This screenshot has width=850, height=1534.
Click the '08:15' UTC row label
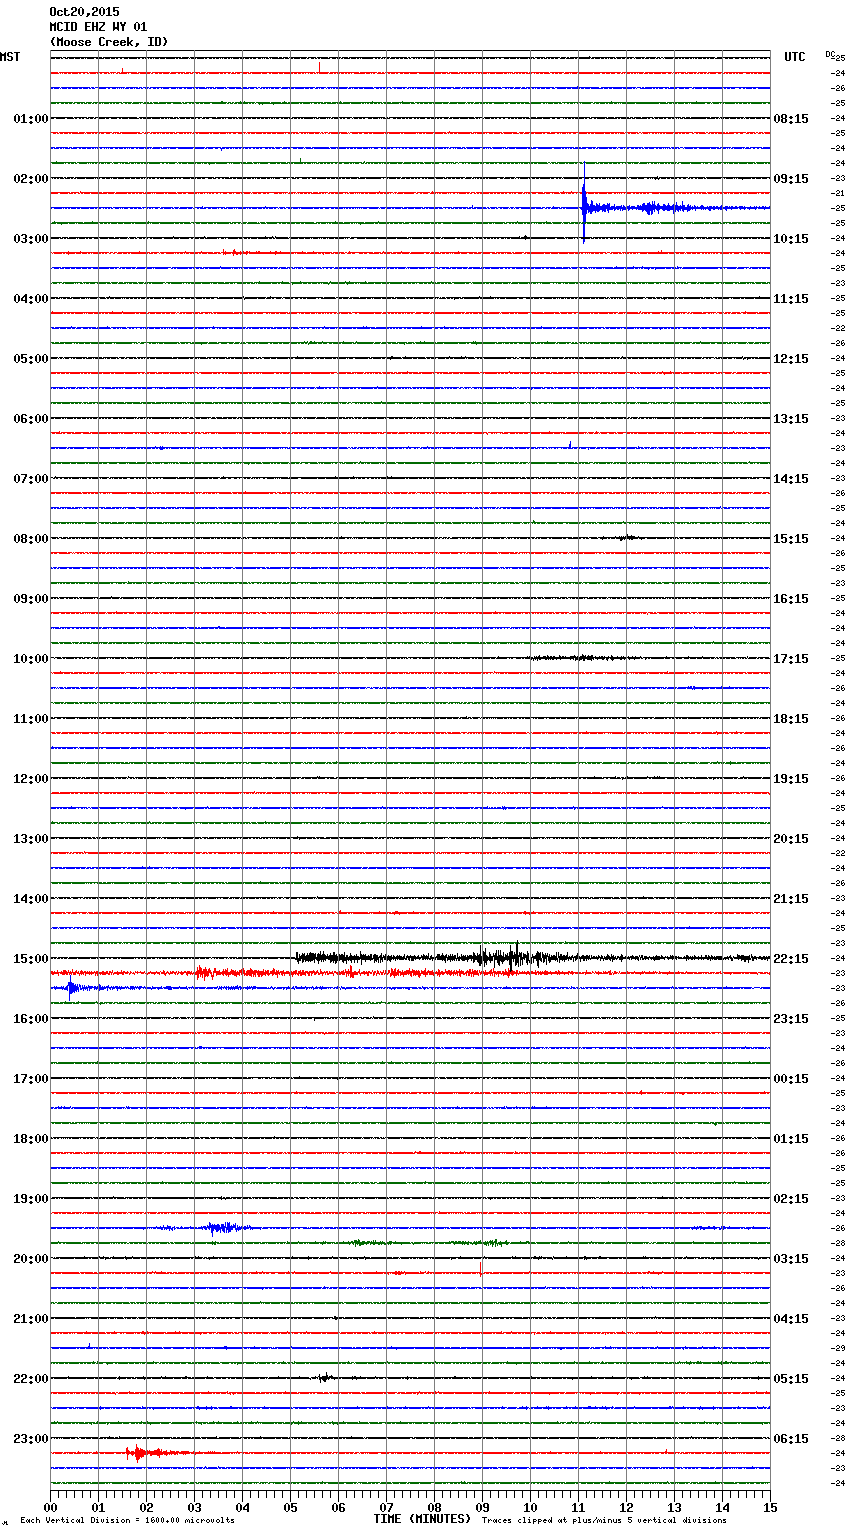(791, 119)
